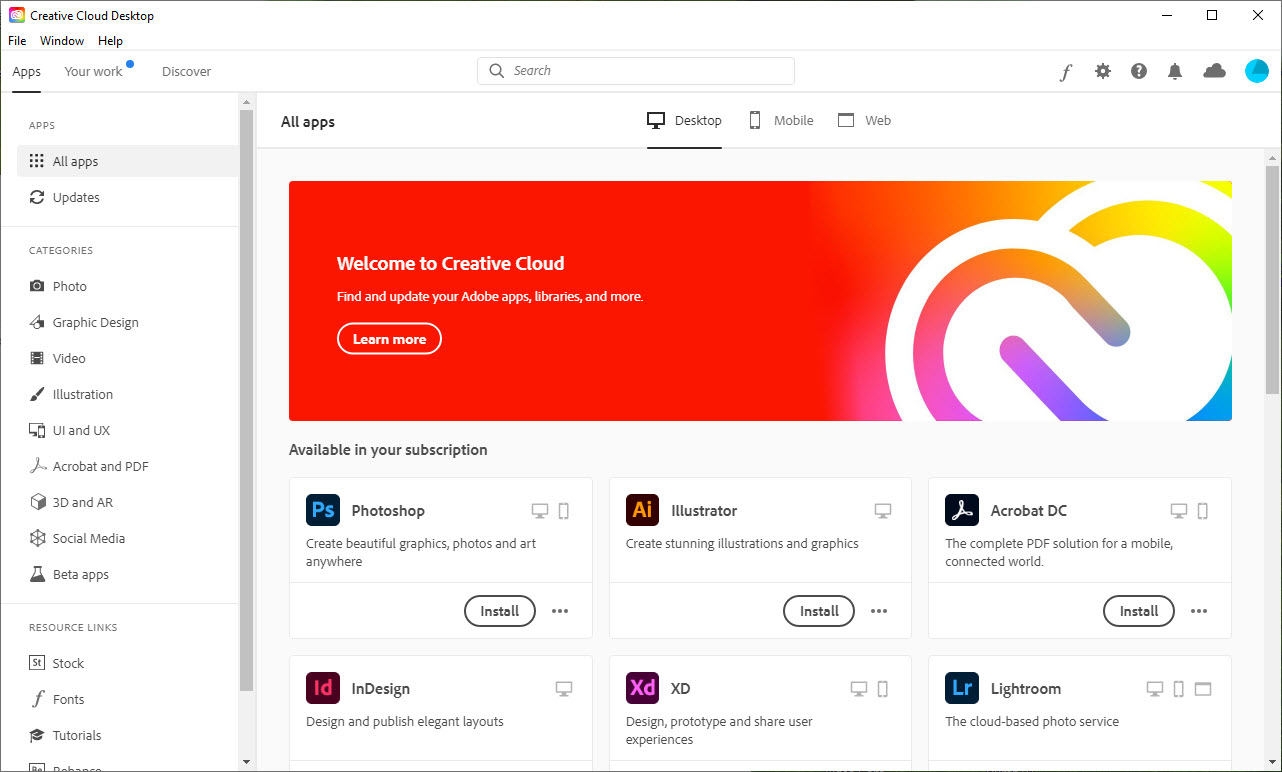Select the Apps tab
This screenshot has width=1282, height=772.
tap(27, 71)
